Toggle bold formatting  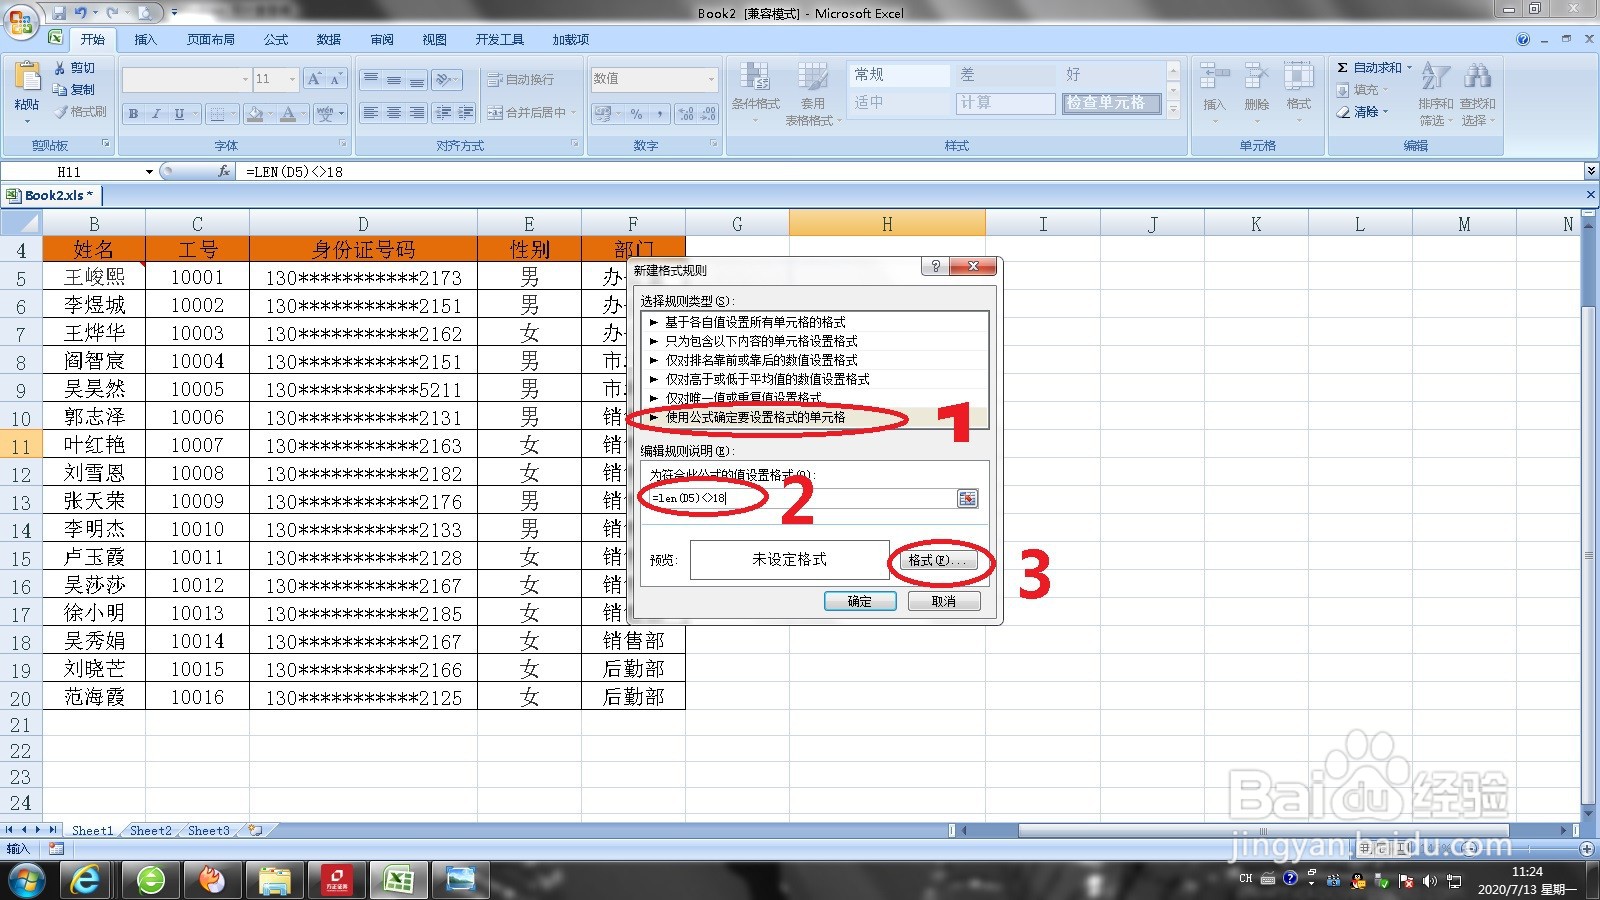132,113
